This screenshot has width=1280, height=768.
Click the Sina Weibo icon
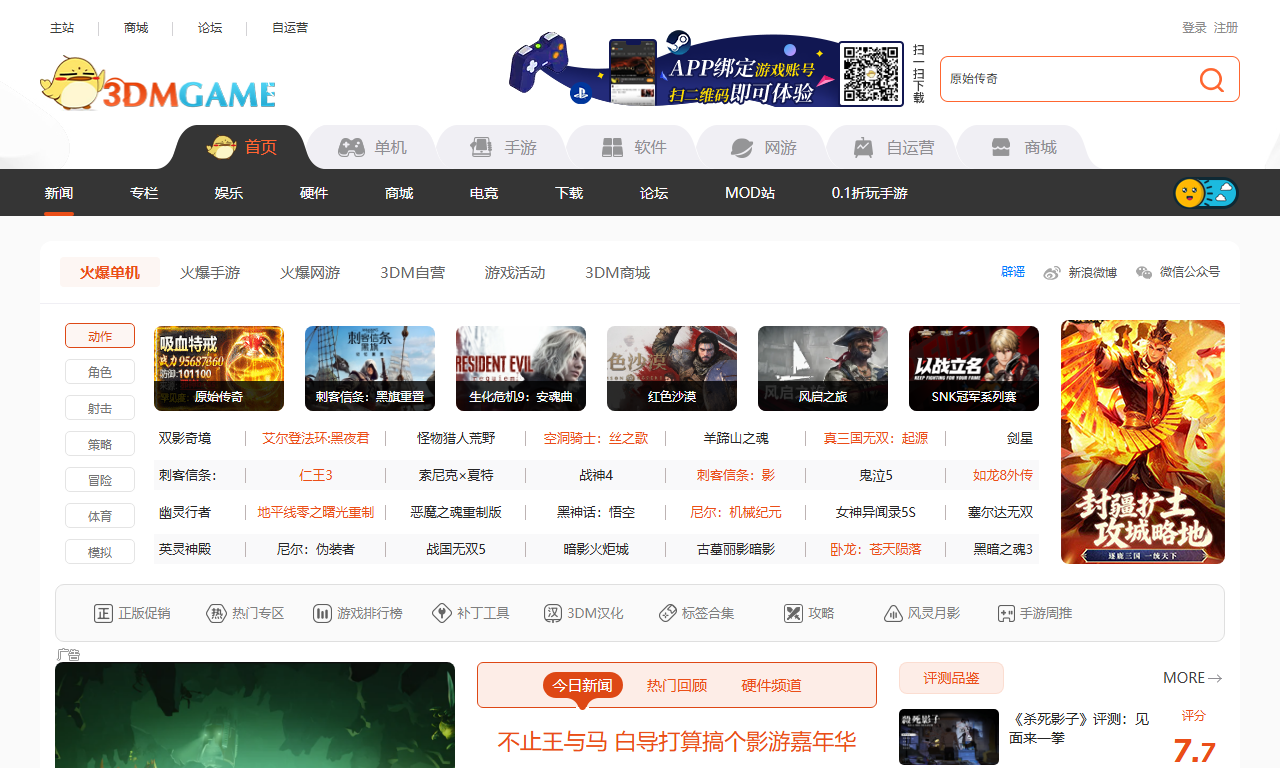[1051, 273]
